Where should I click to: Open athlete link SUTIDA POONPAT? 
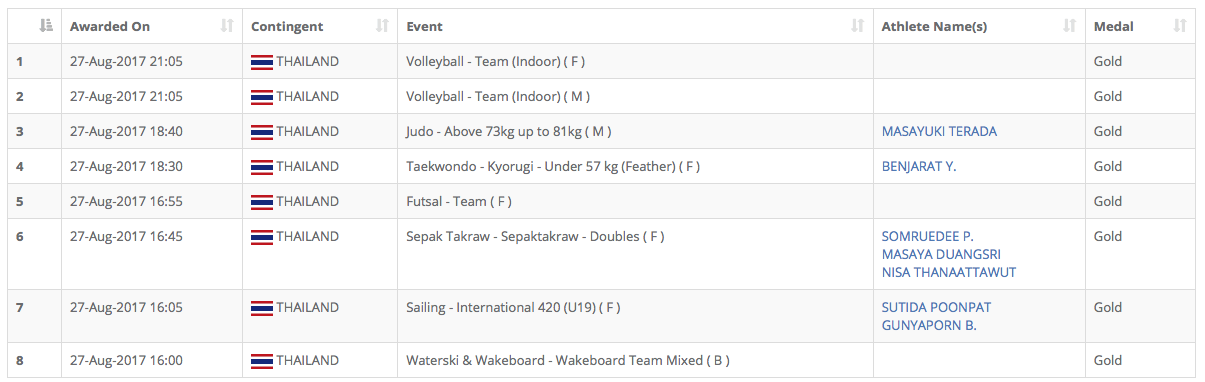click(x=937, y=307)
